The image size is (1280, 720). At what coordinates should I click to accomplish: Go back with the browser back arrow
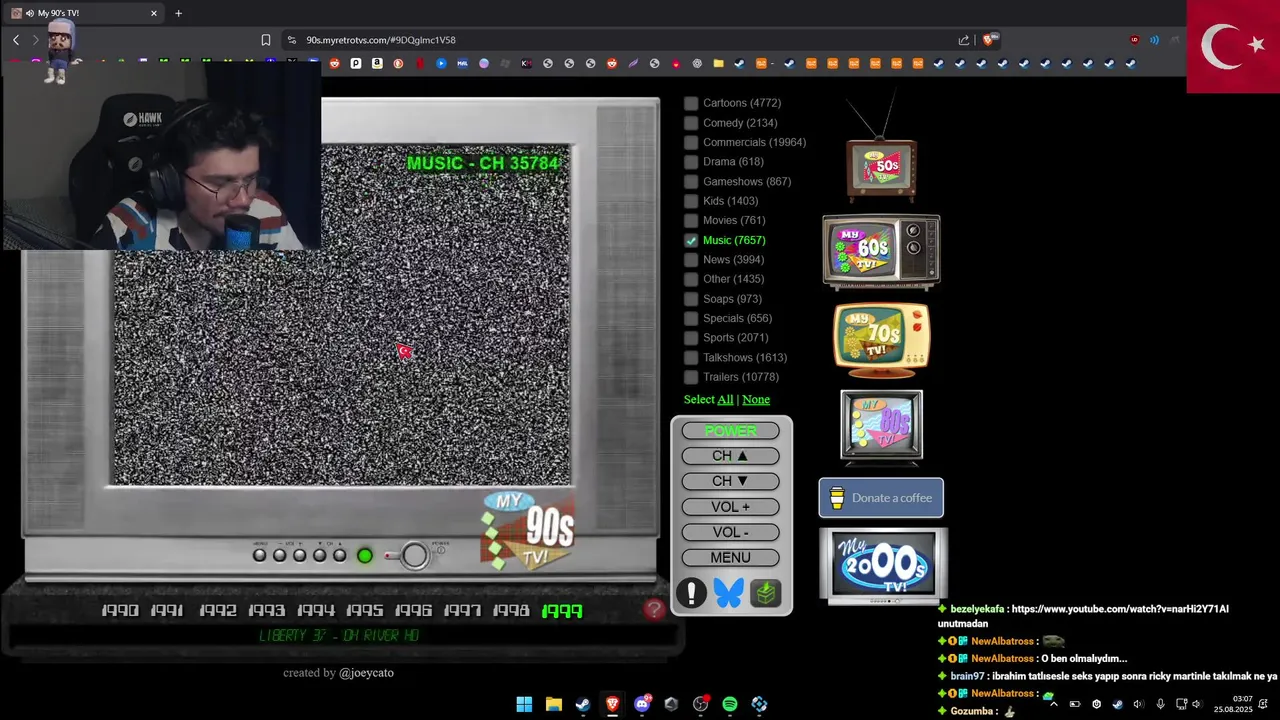tap(16, 40)
